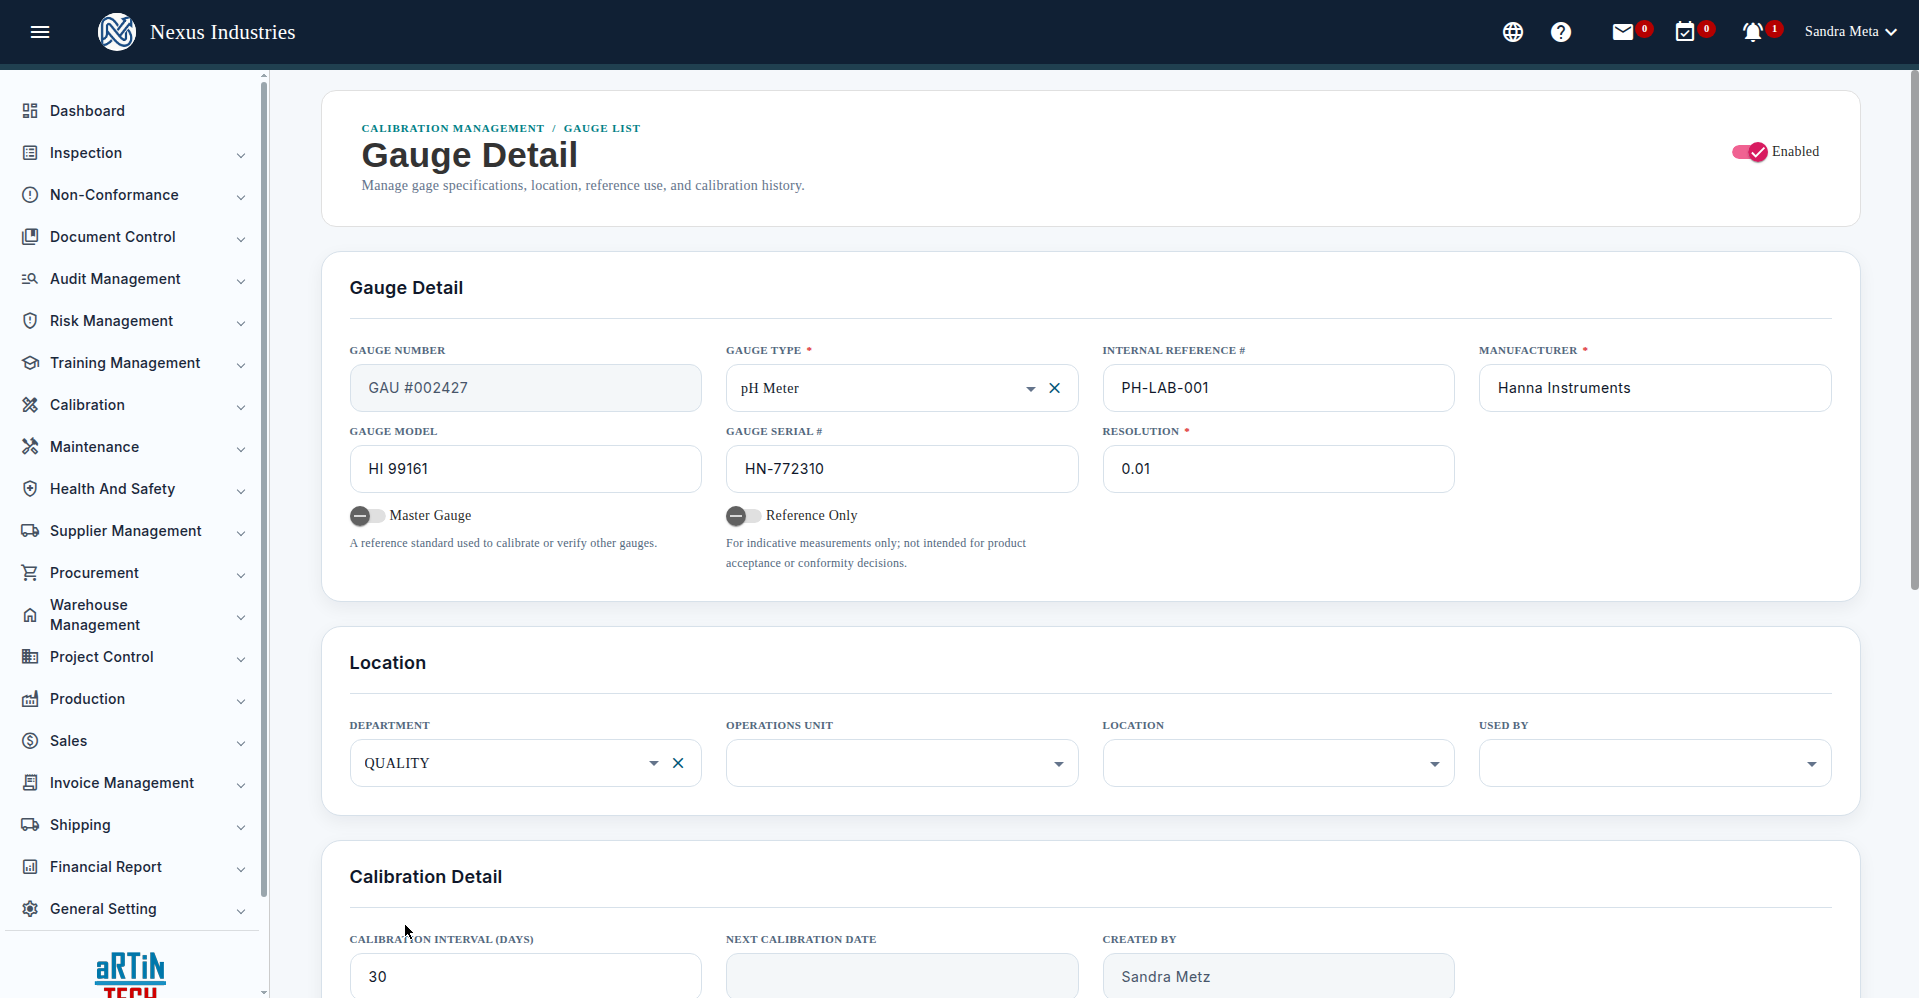Image resolution: width=1919 pixels, height=998 pixels.
Task: Click the Manufacturer input field
Action: [x=1655, y=388]
